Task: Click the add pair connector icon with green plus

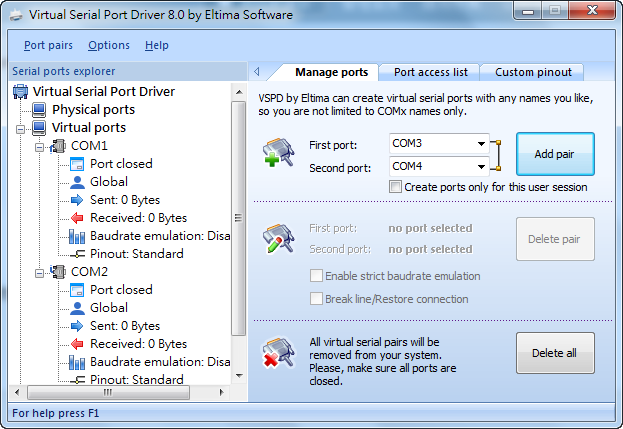Action: click(279, 153)
